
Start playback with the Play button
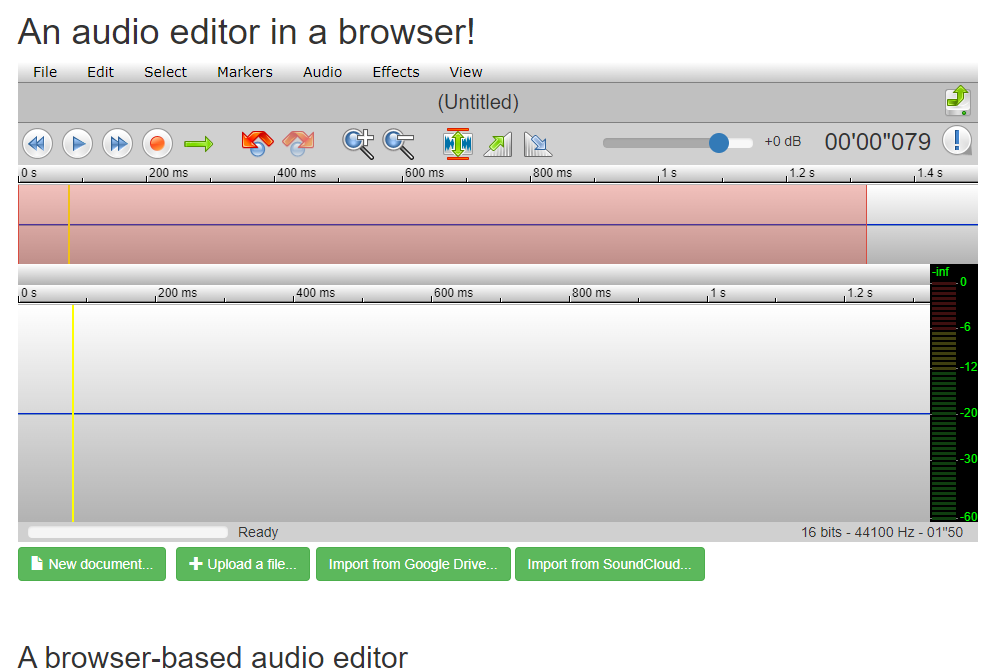[77, 143]
